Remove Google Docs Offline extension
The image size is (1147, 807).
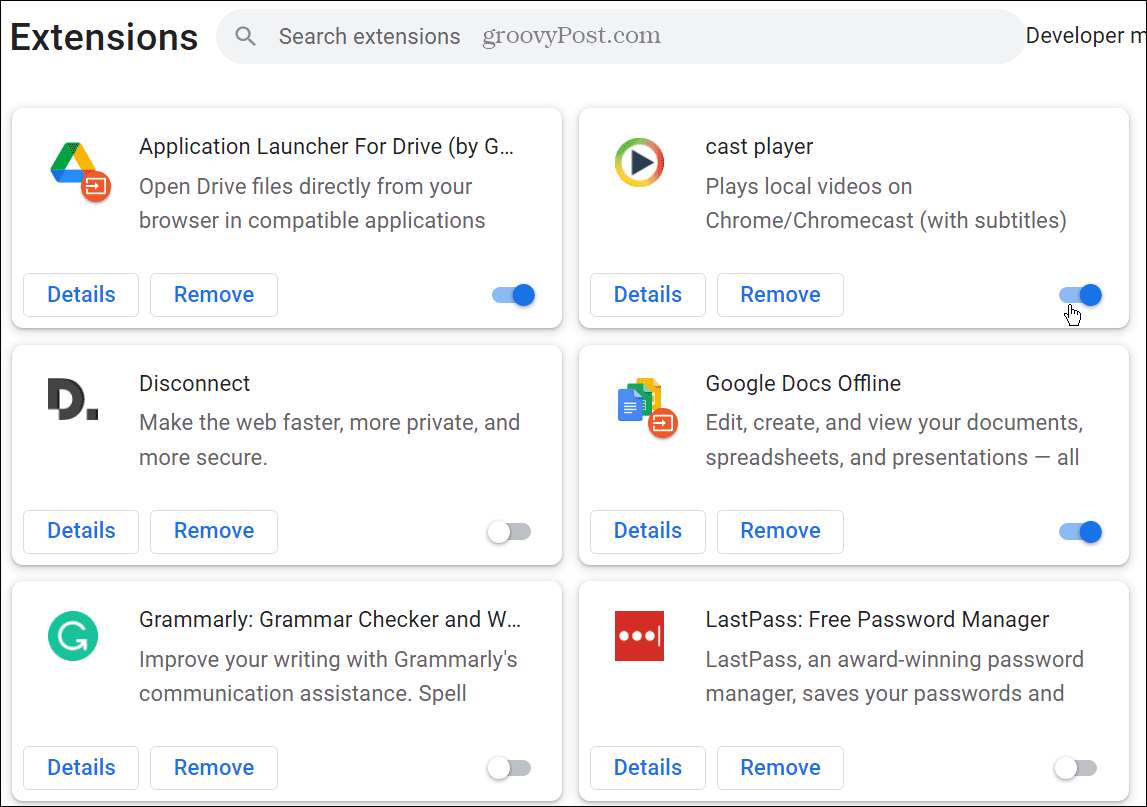coord(780,531)
